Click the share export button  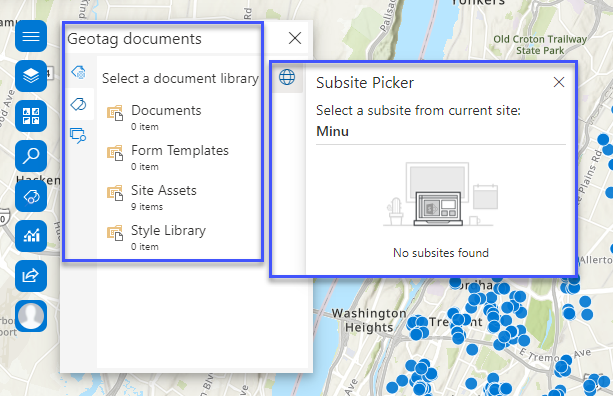[31, 276]
